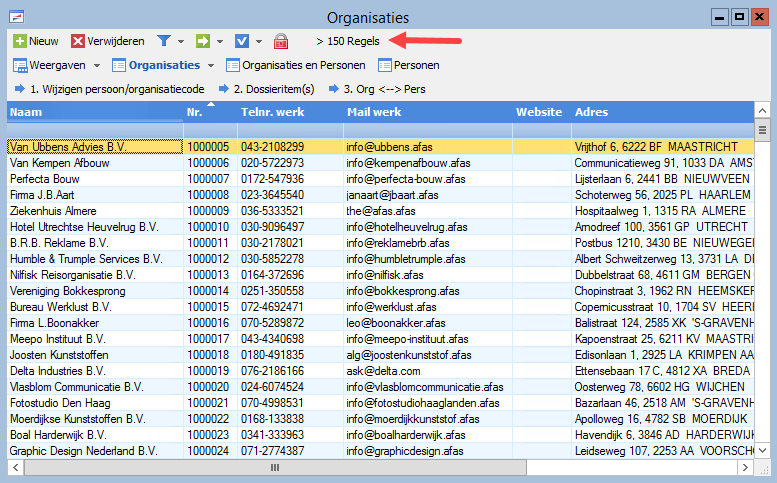Click the application icon in title bar
Screen dimensions: 777x483
tap(16, 17)
